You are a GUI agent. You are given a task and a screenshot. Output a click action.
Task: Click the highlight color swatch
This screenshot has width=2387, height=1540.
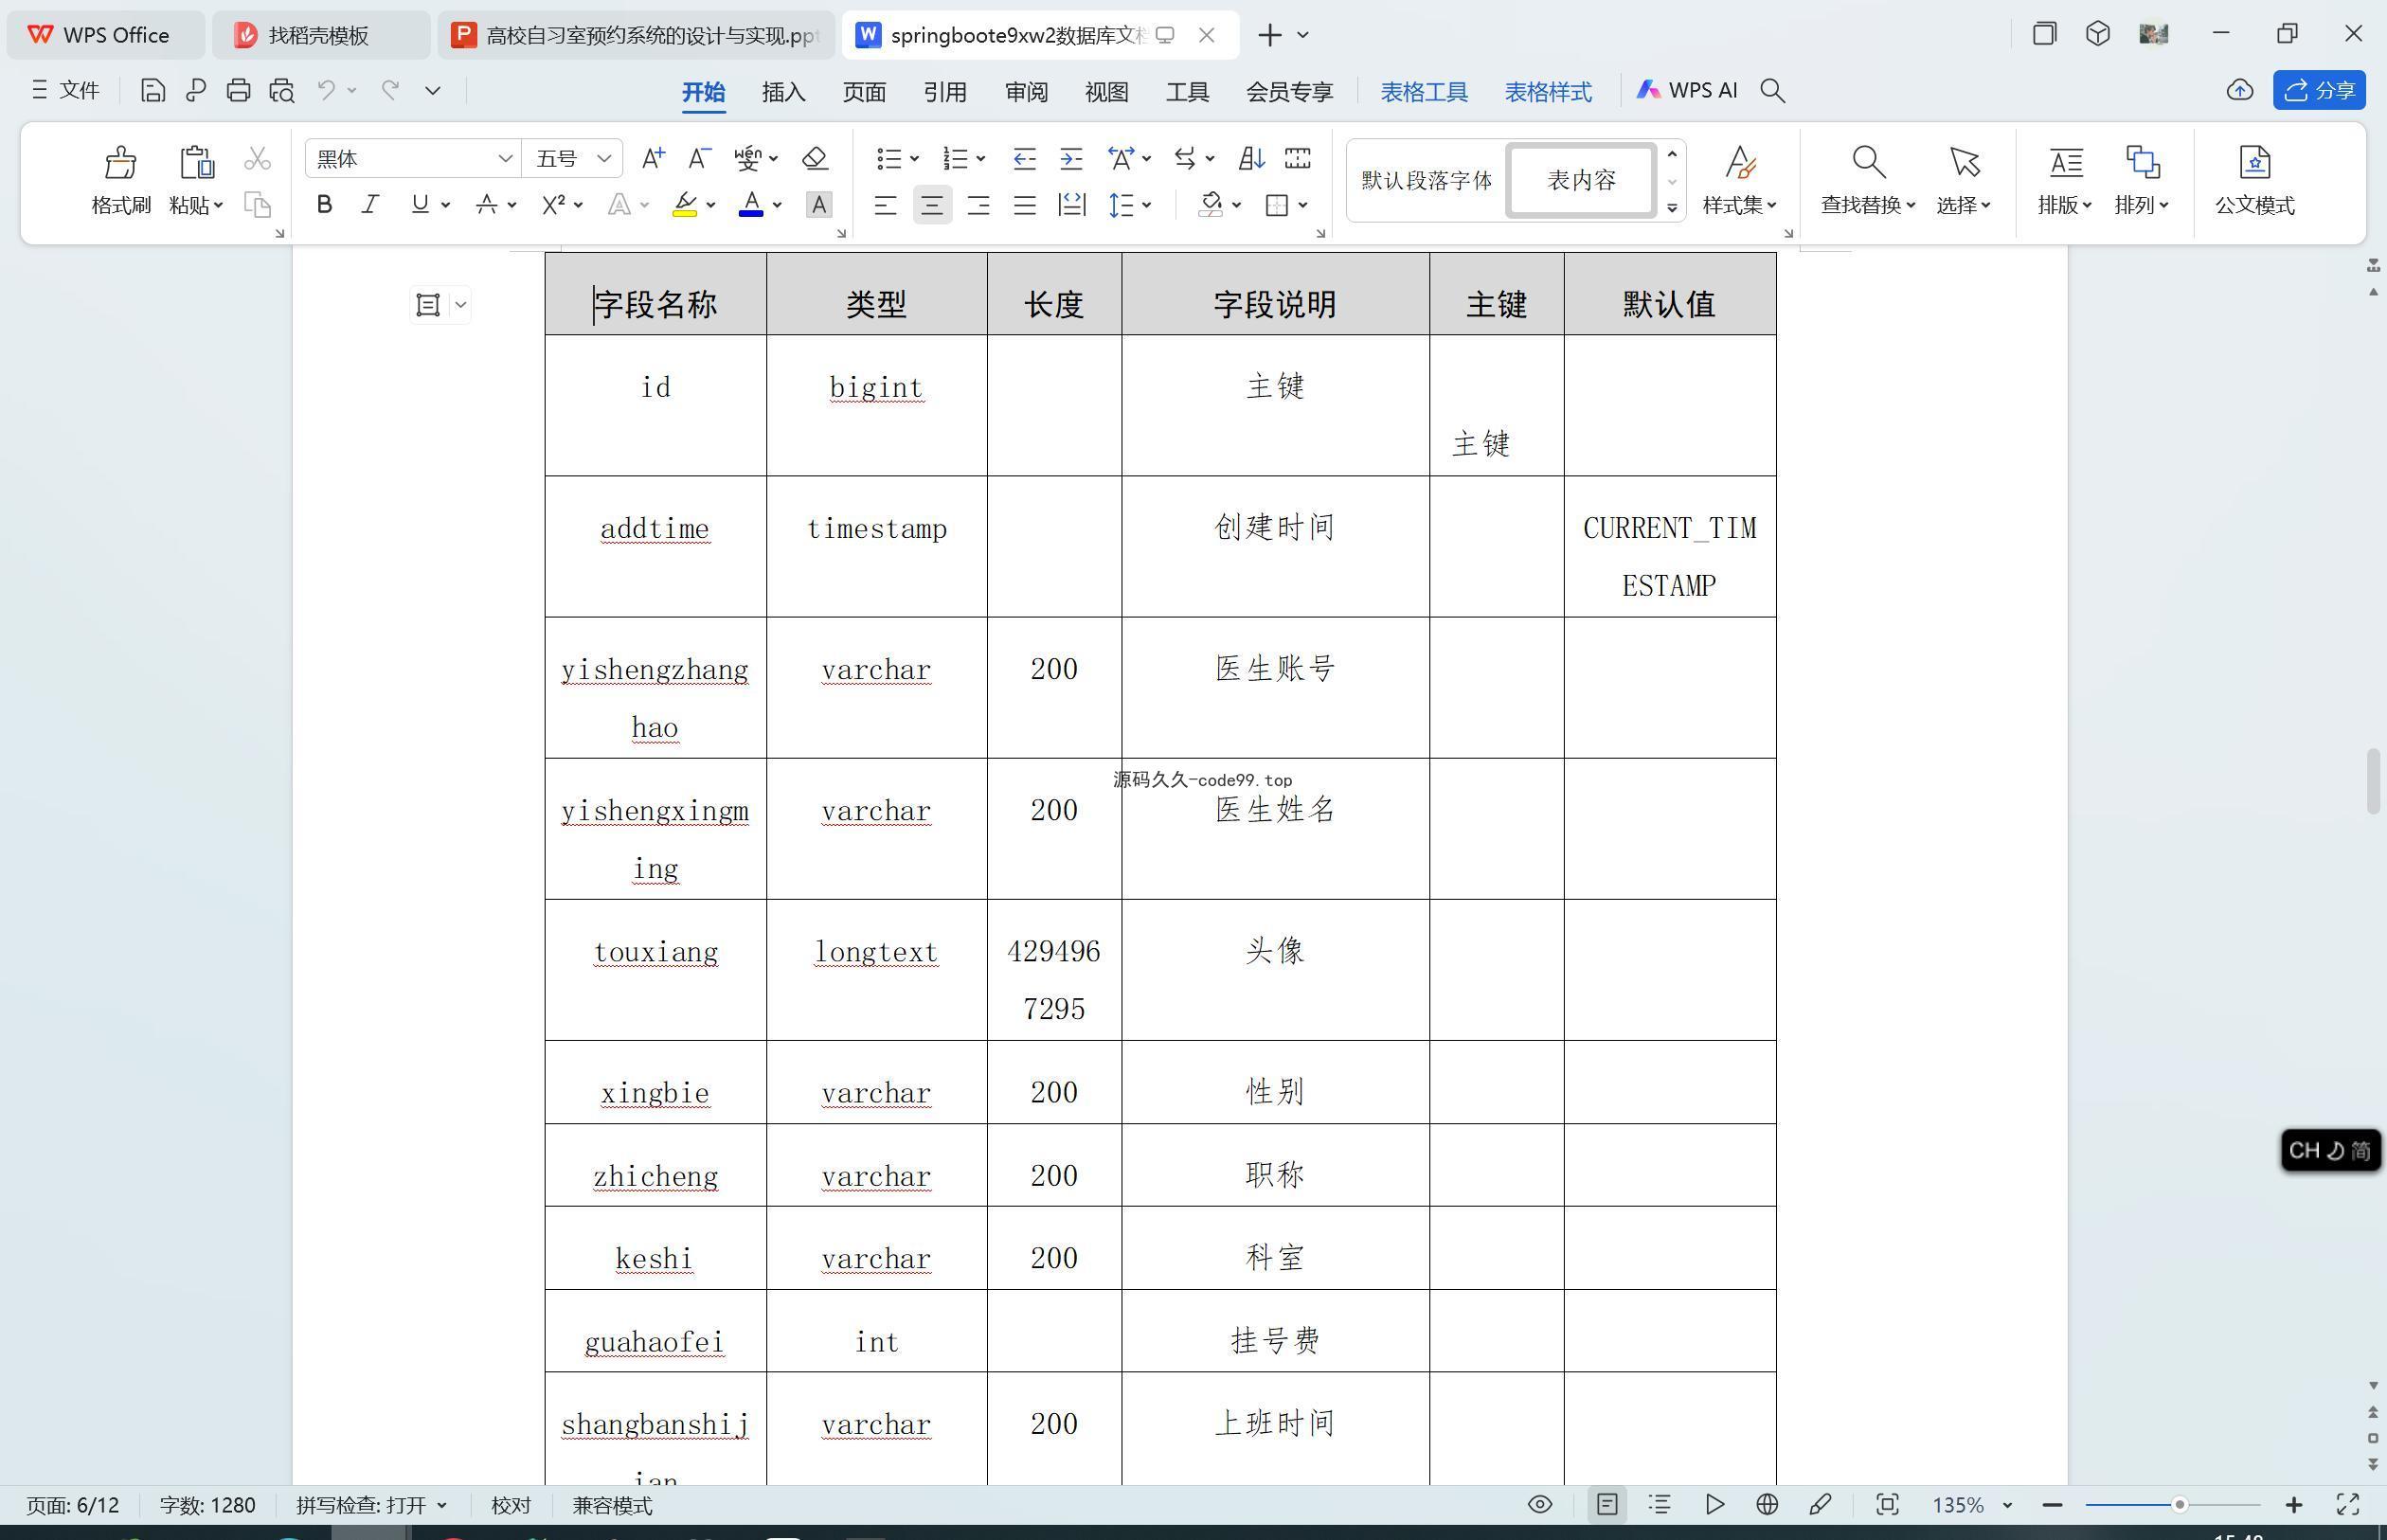tap(685, 205)
